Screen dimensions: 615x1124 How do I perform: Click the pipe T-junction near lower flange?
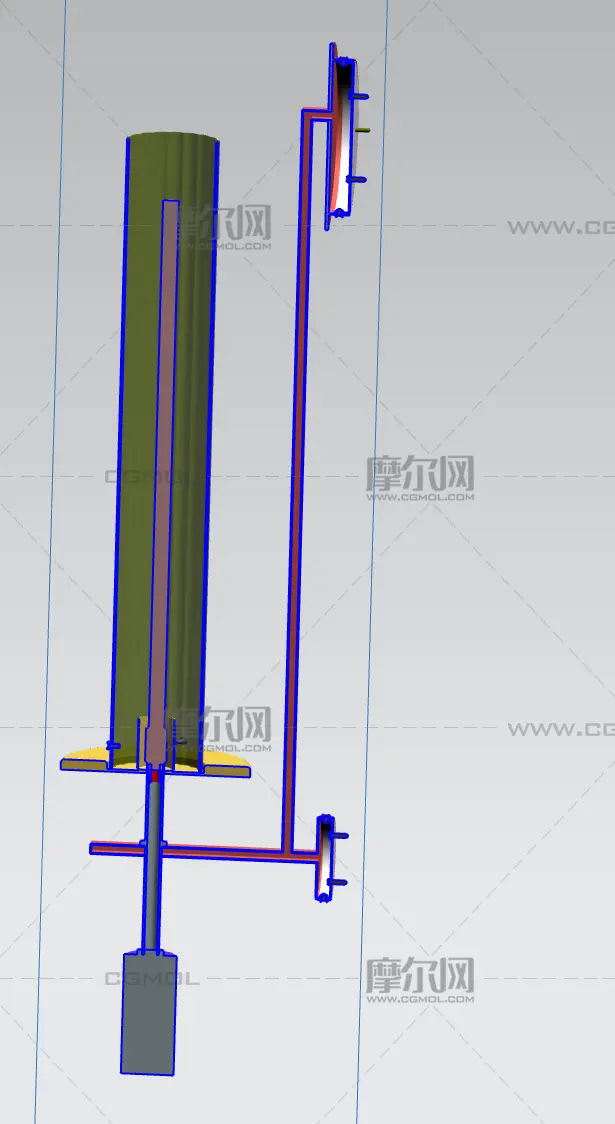286,852
